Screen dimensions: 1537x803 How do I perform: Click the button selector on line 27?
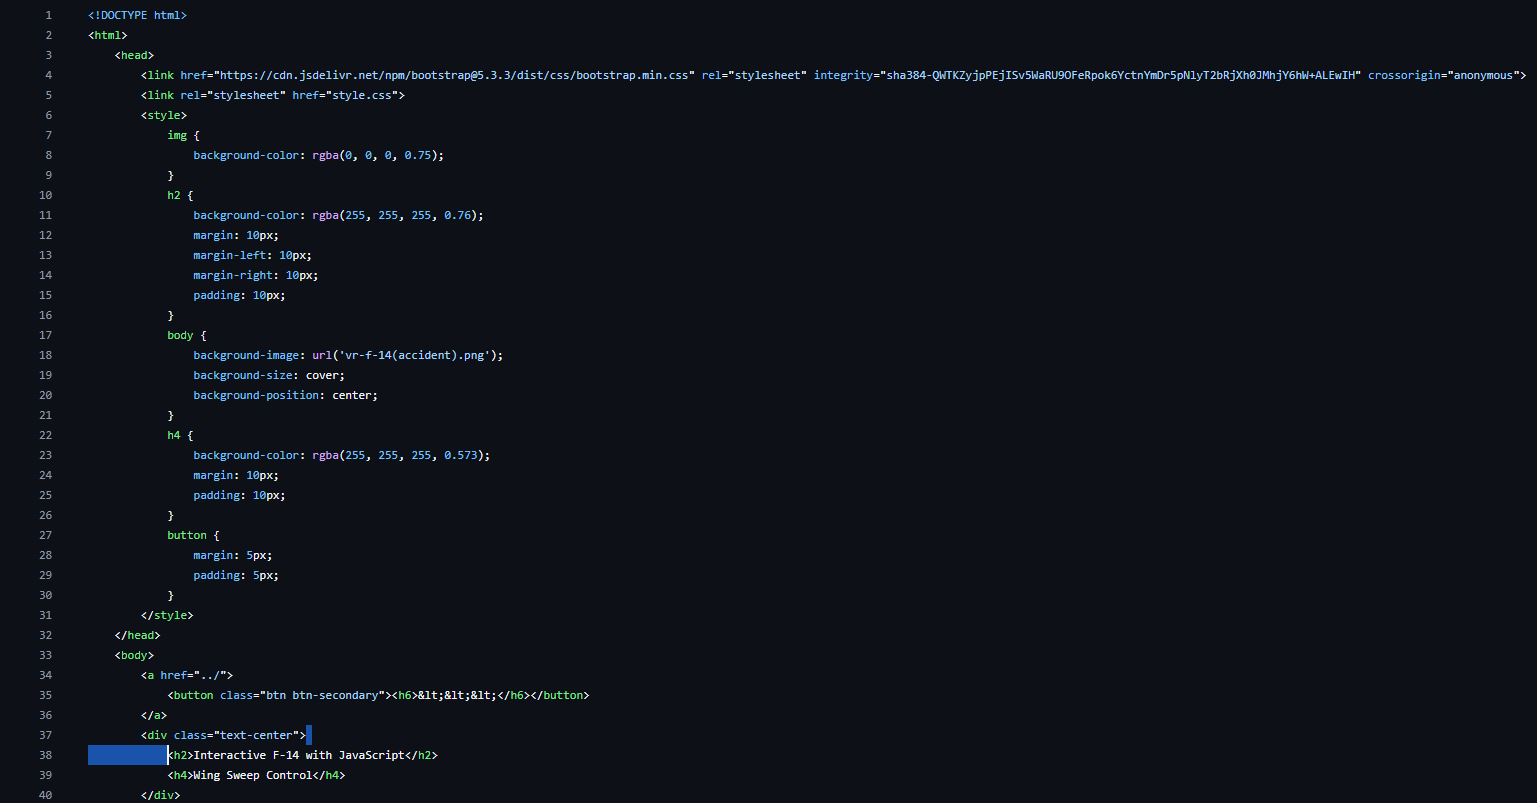[187, 535]
